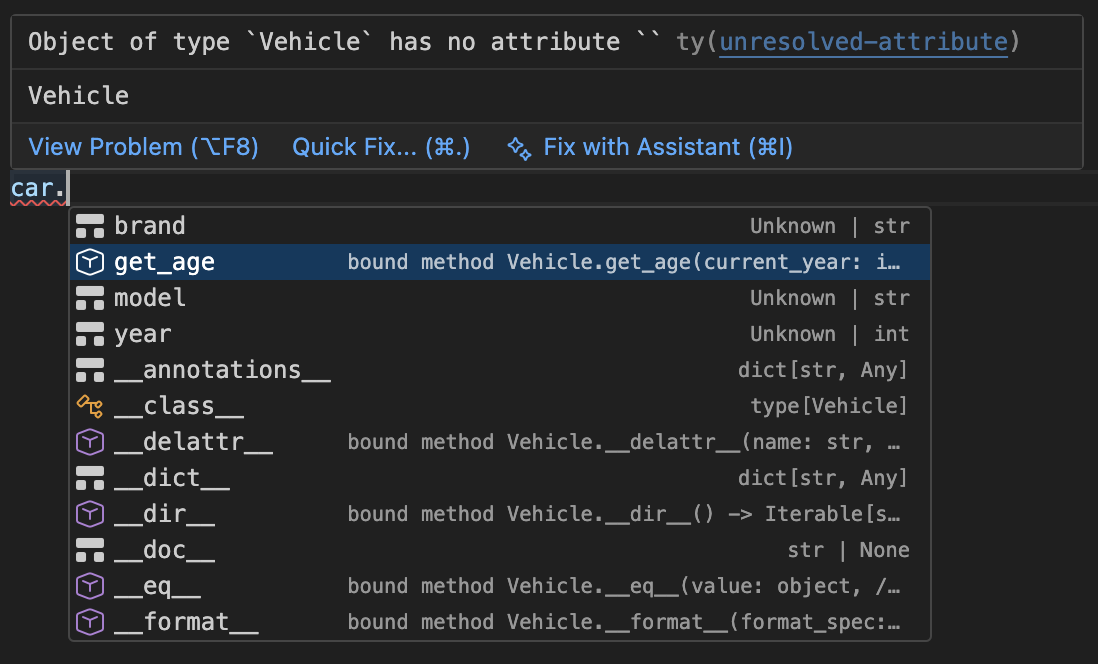This screenshot has width=1098, height=664.
Task: Open the Quick Fix... action
Action: (380, 148)
